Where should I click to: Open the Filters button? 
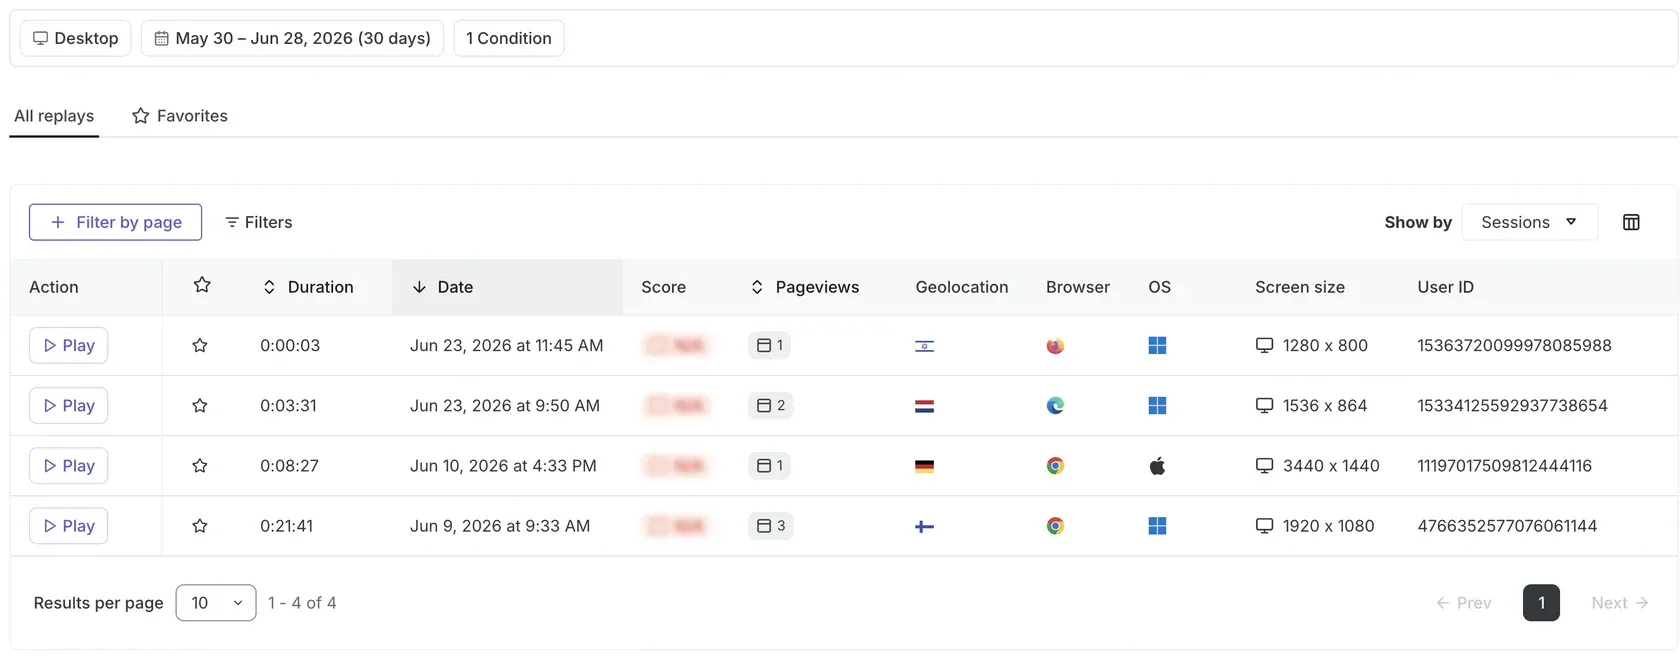tap(259, 222)
